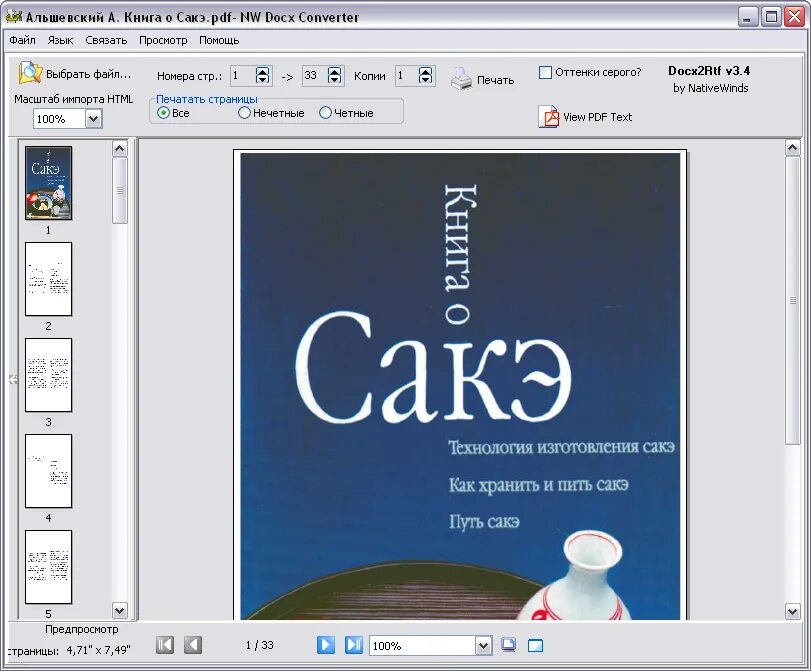Click the Выбрать файл folder icon
This screenshot has height=671, width=811.
[x=30, y=73]
